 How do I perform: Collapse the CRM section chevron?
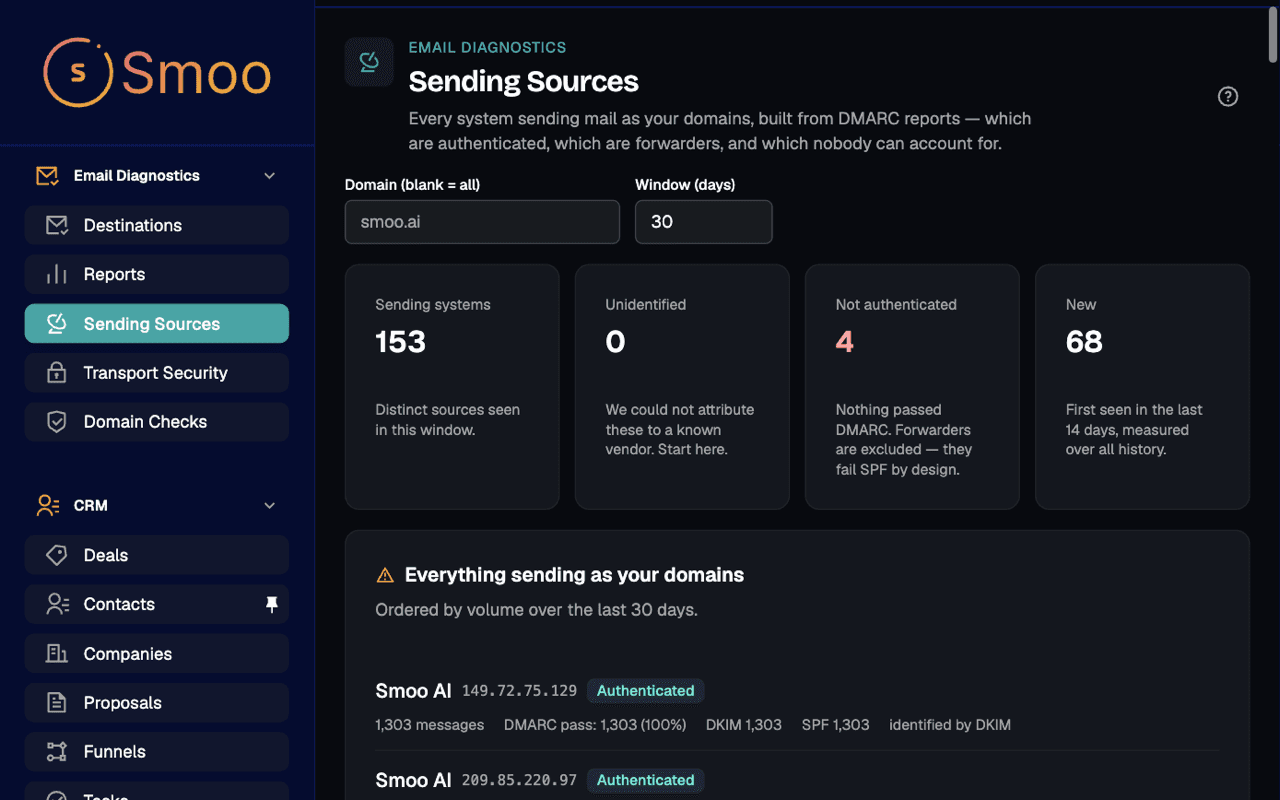click(269, 506)
